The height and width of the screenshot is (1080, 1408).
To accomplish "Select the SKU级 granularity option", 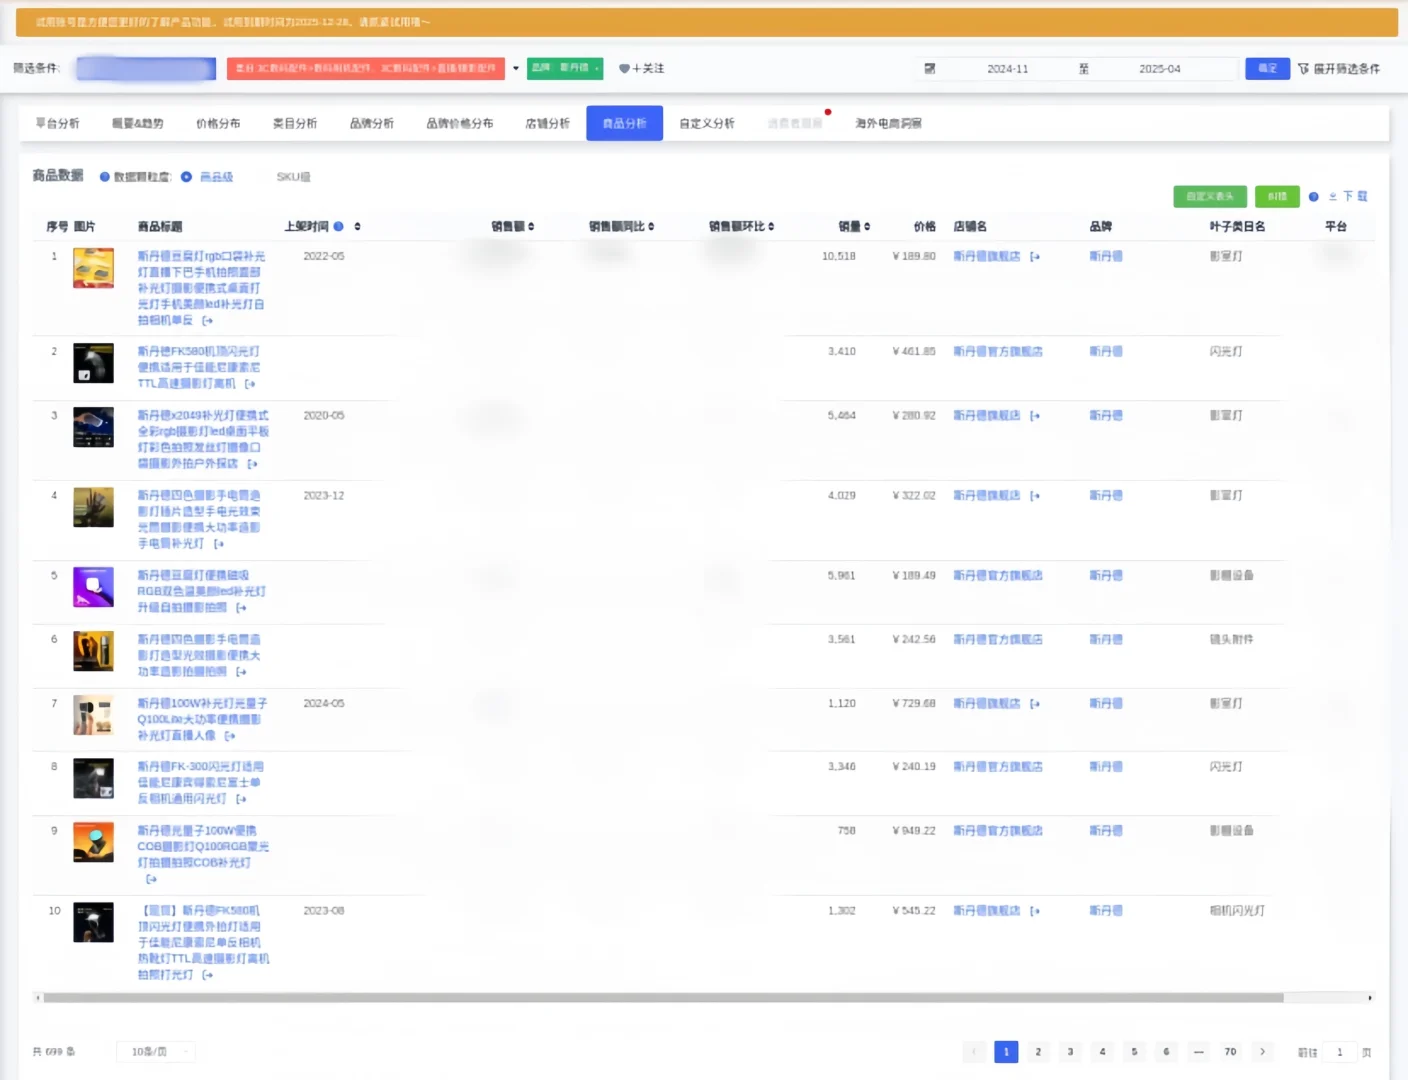I will point(293,177).
